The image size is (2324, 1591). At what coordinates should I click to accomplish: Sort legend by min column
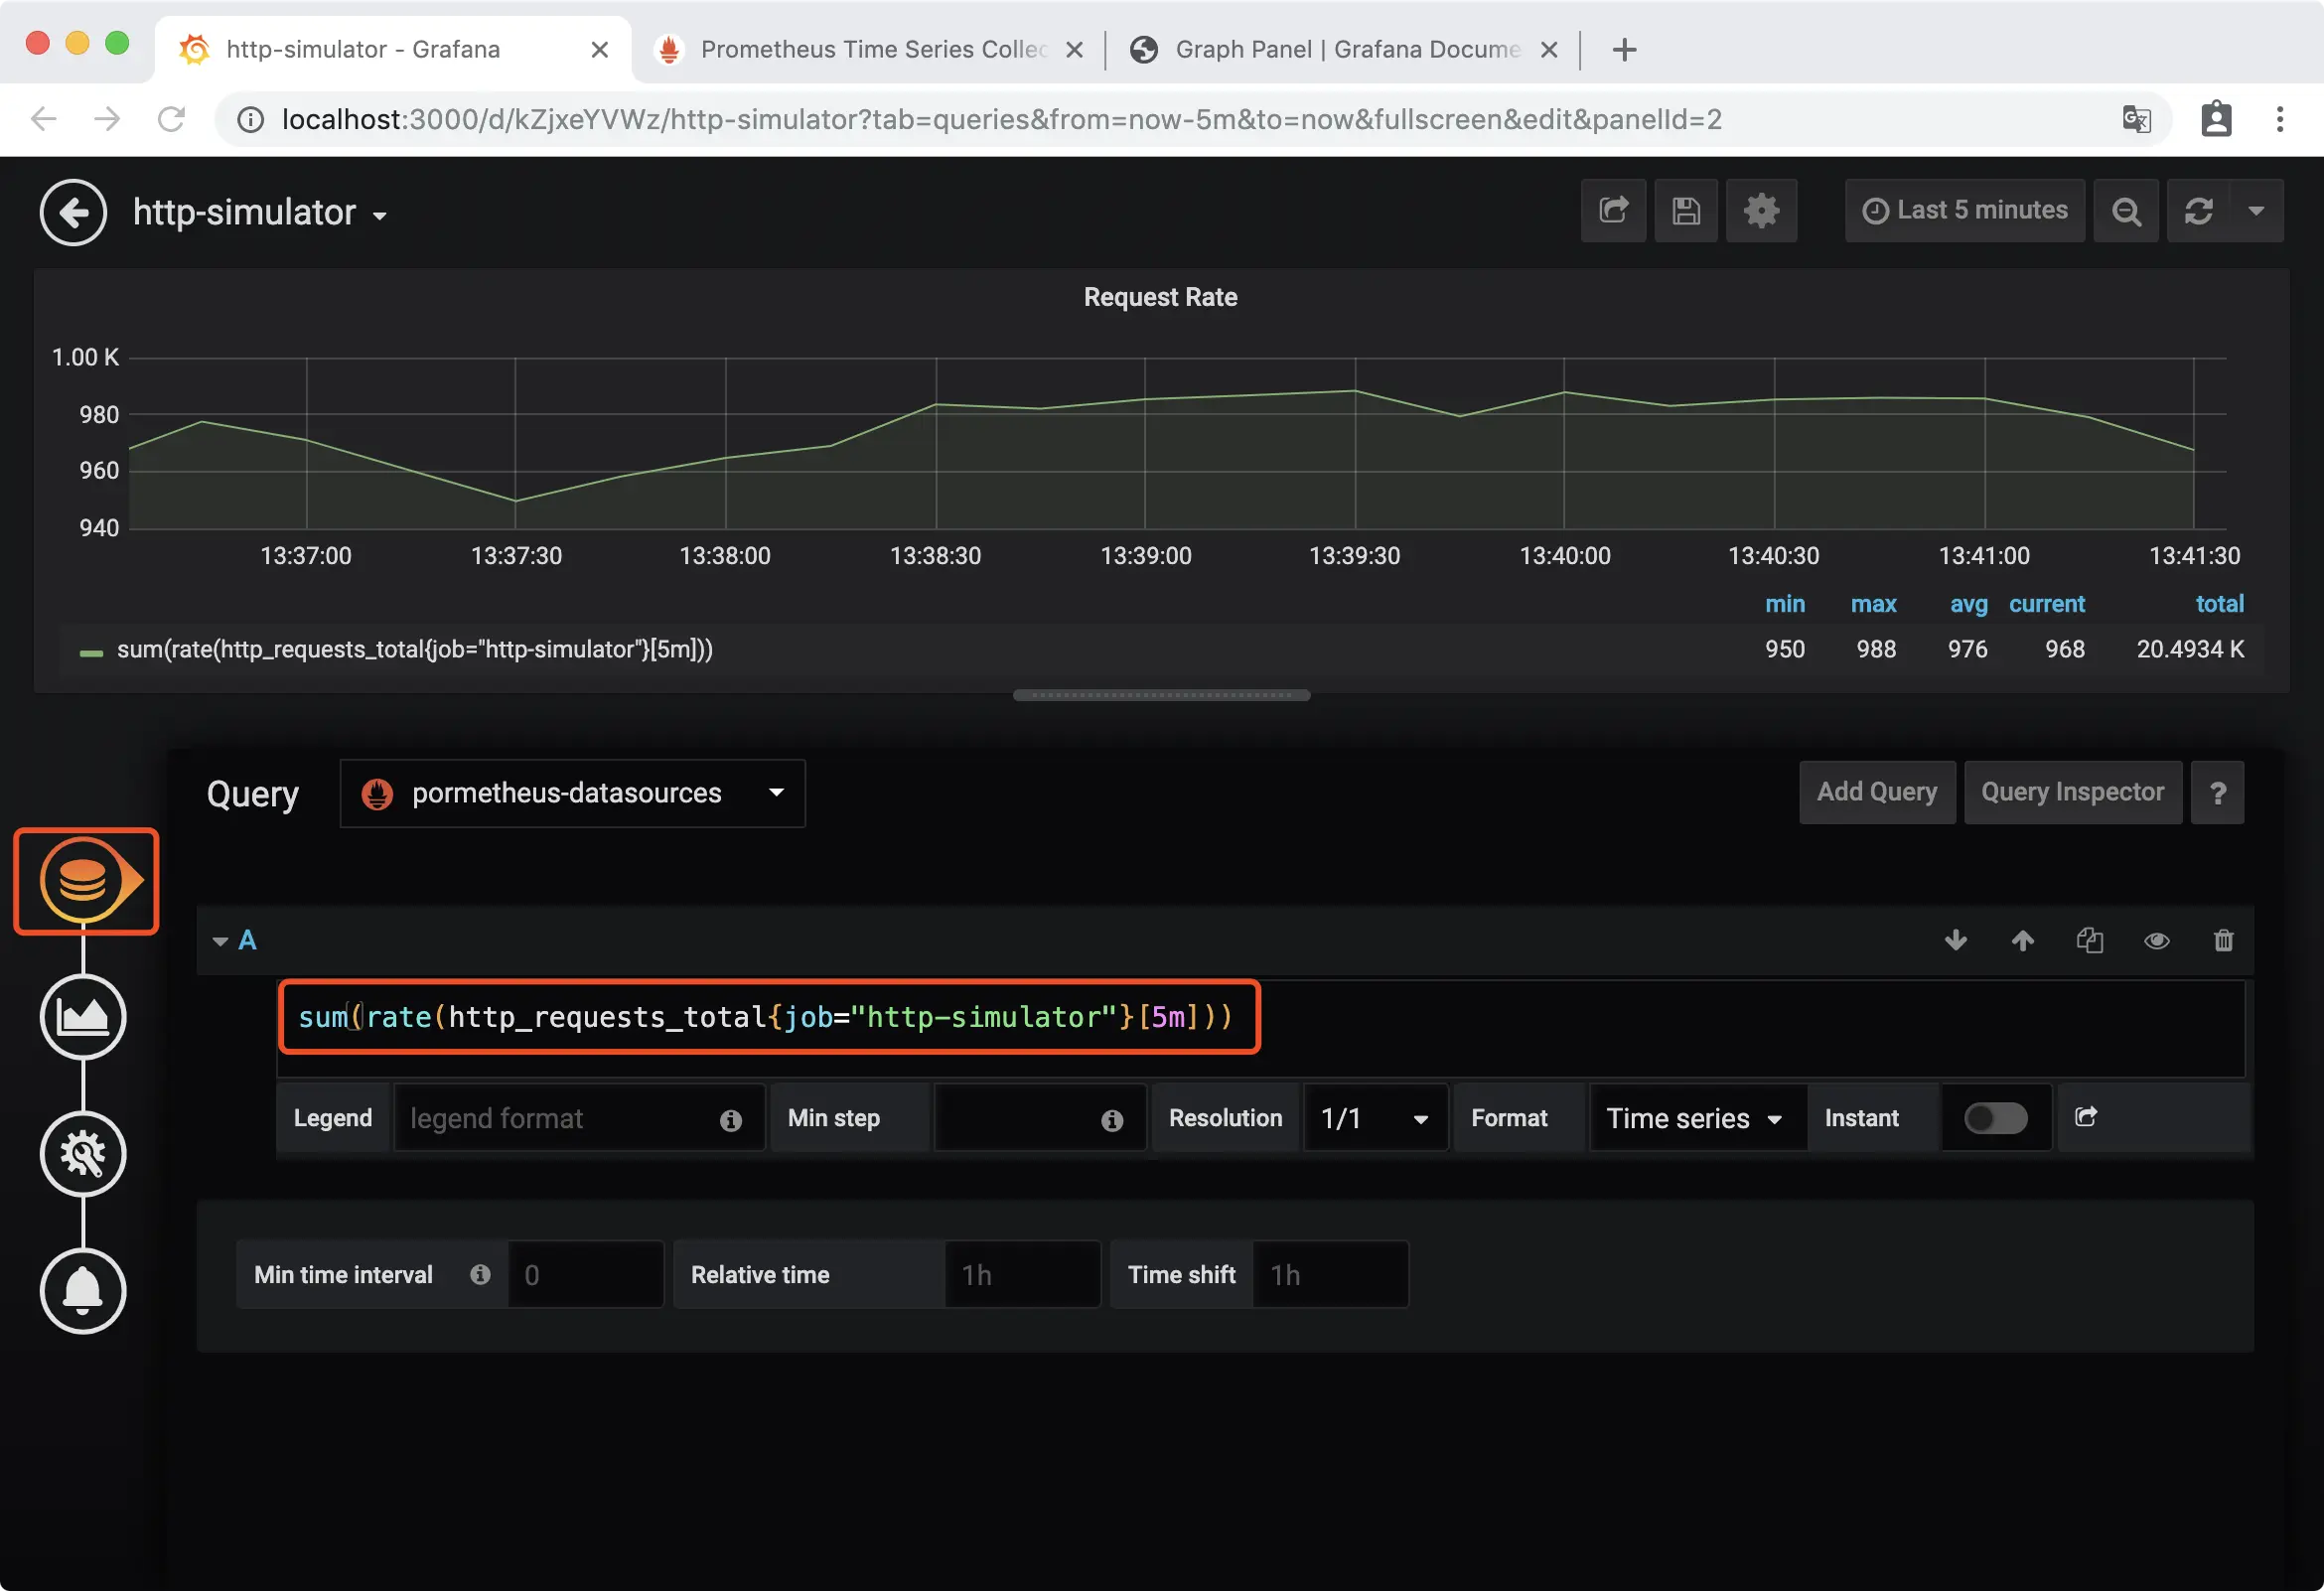point(1784,604)
